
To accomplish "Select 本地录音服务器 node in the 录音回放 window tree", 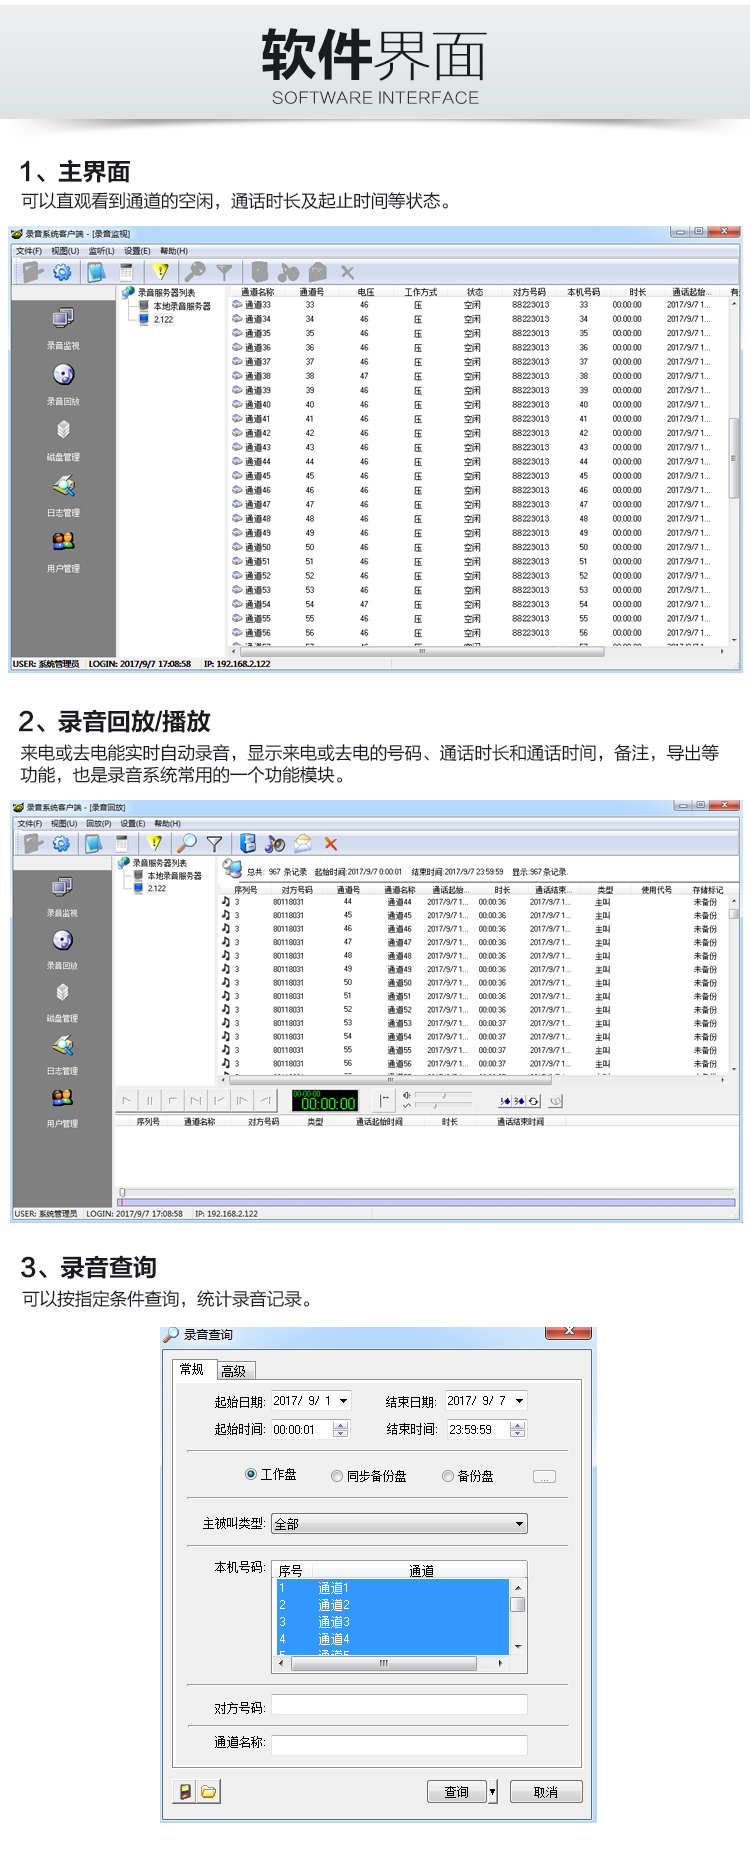I will click(x=174, y=875).
